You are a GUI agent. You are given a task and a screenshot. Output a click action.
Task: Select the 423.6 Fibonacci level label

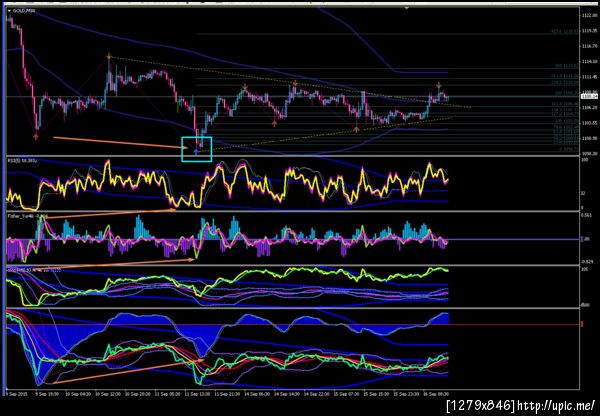point(564,32)
